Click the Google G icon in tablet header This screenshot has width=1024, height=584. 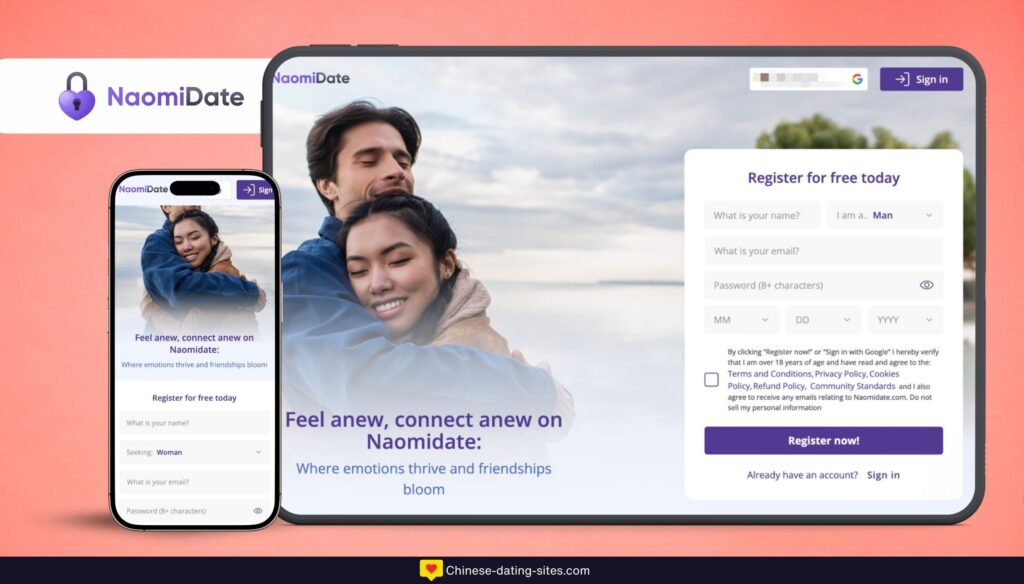857,79
